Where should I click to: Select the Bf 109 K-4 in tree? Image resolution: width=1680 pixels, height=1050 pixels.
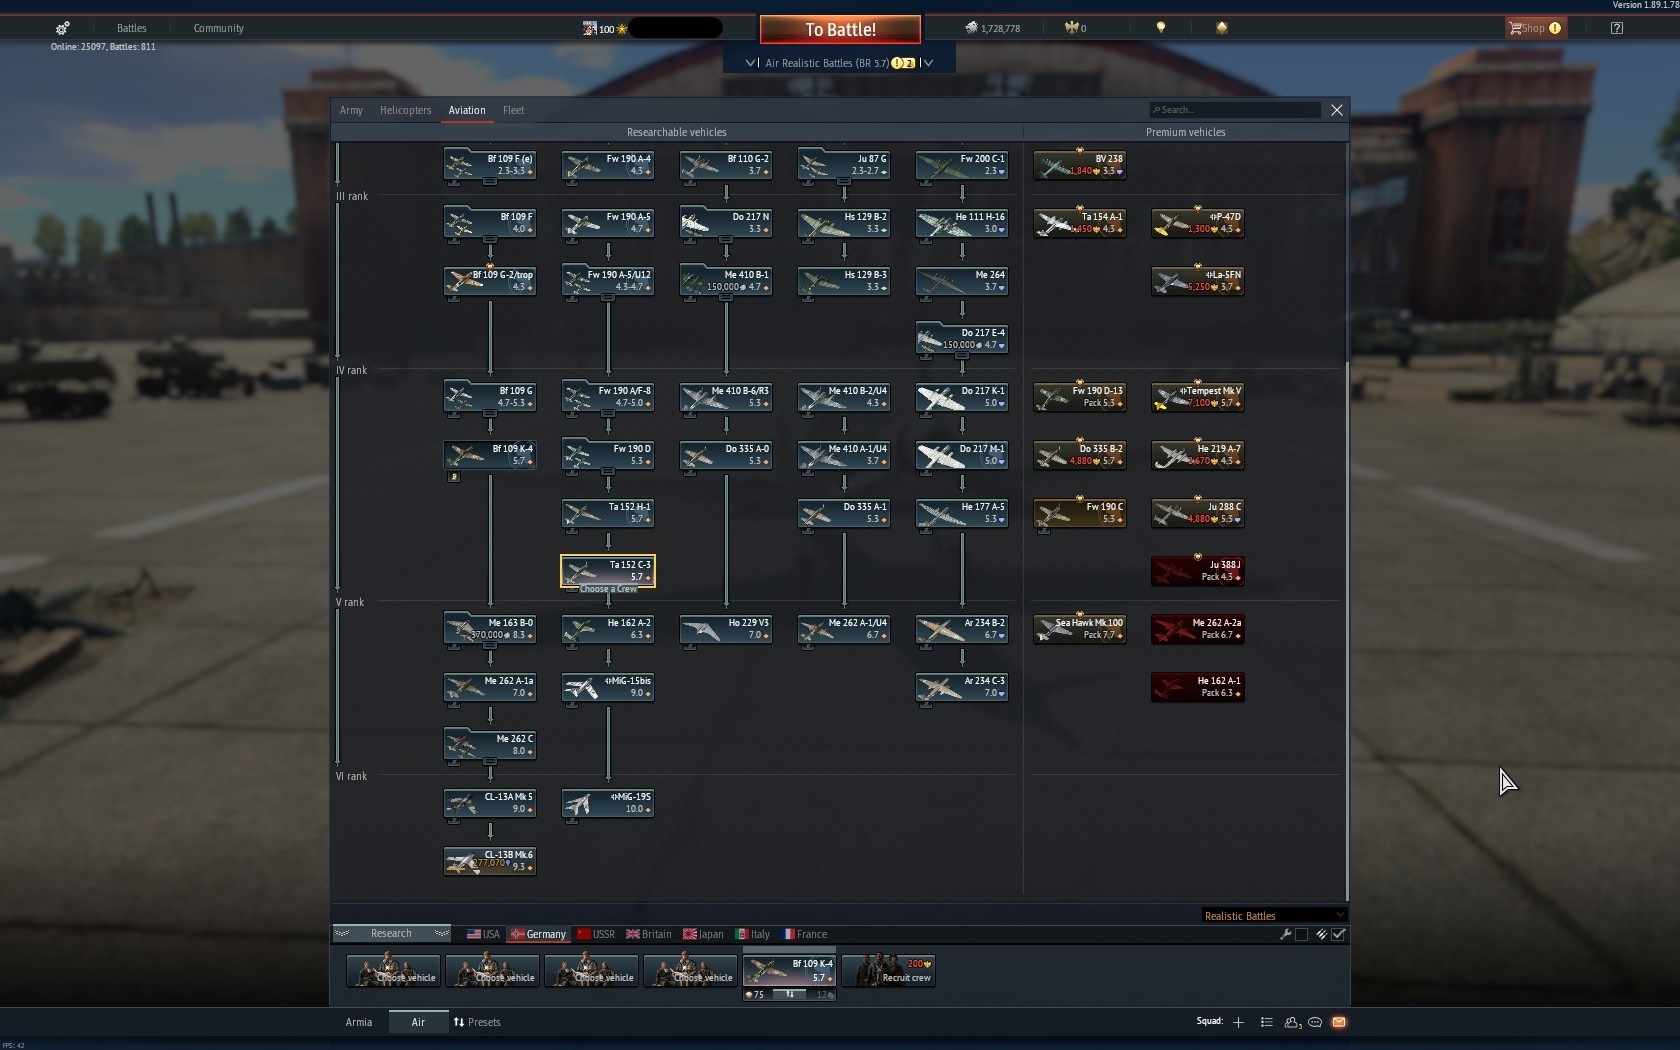[490, 455]
